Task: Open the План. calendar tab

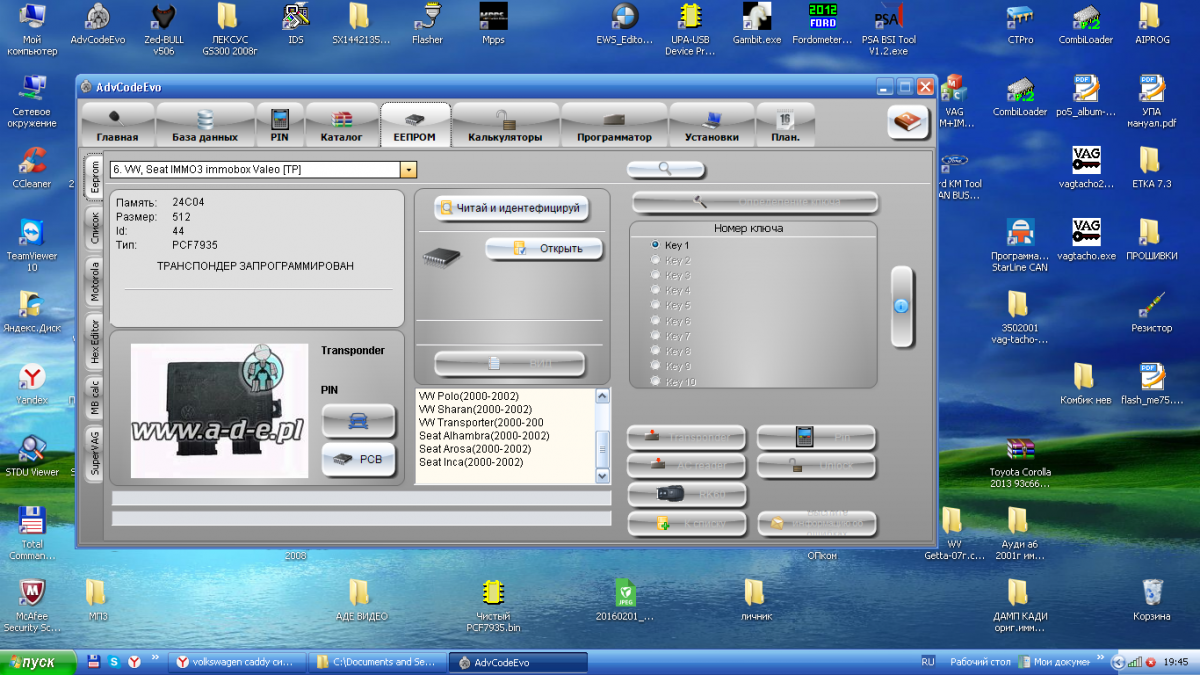Action: 786,125
